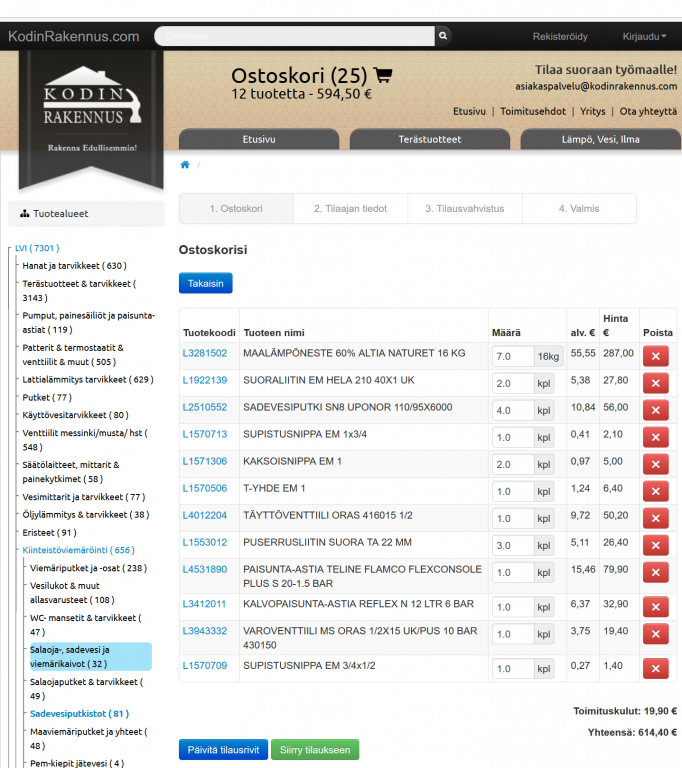Click Toimitusehdot header link
This screenshot has width=682, height=768.
(x=533, y=111)
